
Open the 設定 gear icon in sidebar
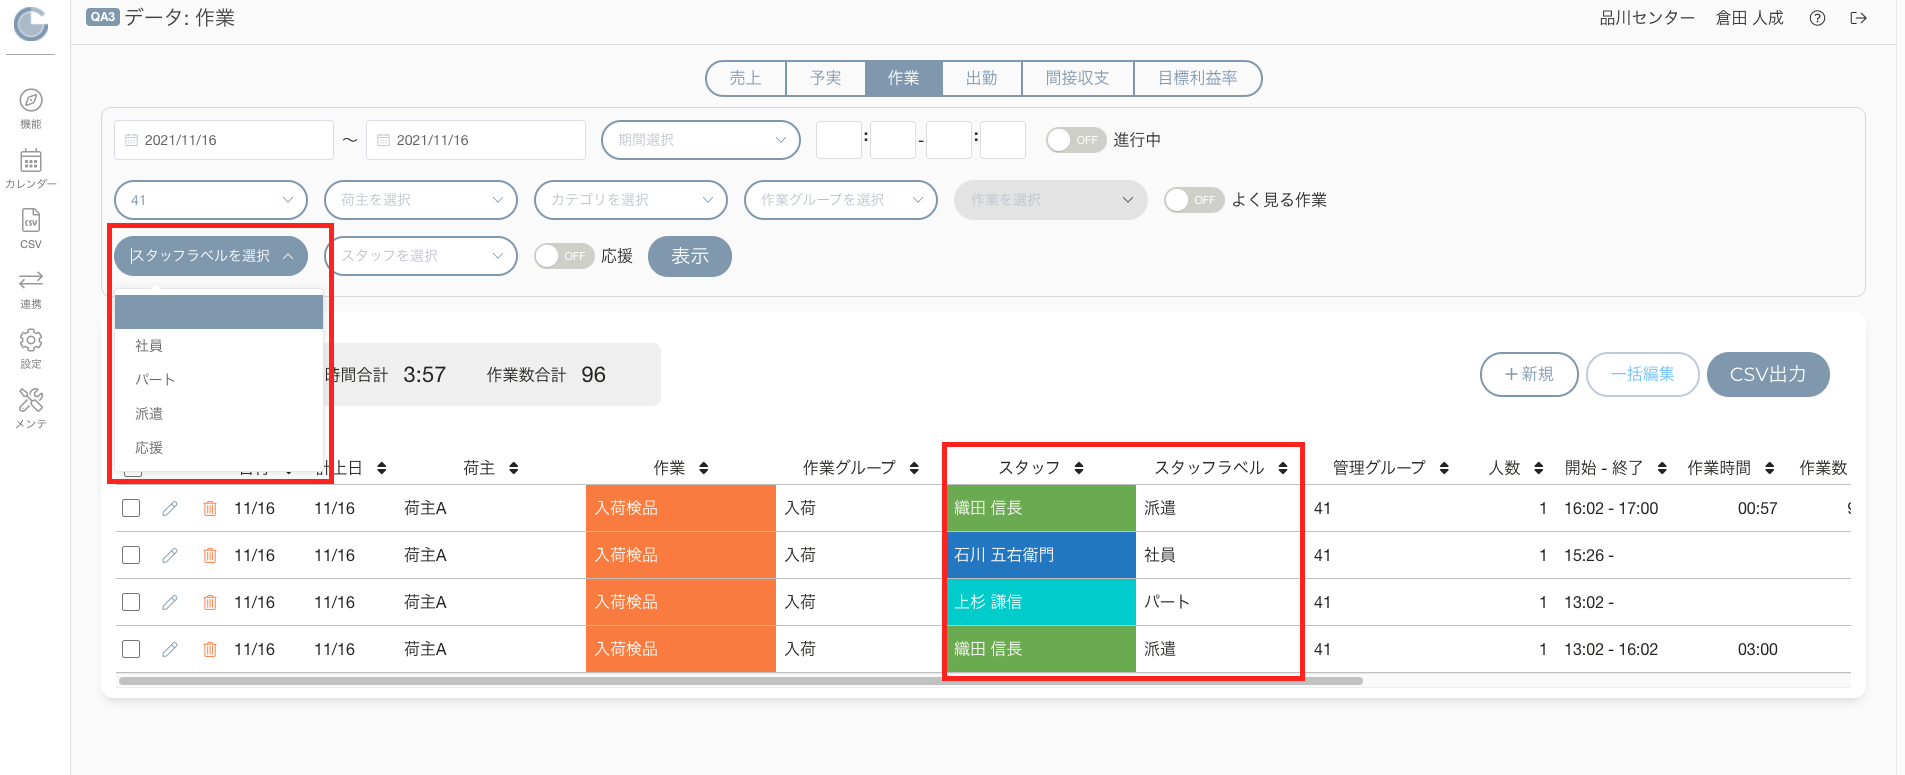(x=31, y=340)
